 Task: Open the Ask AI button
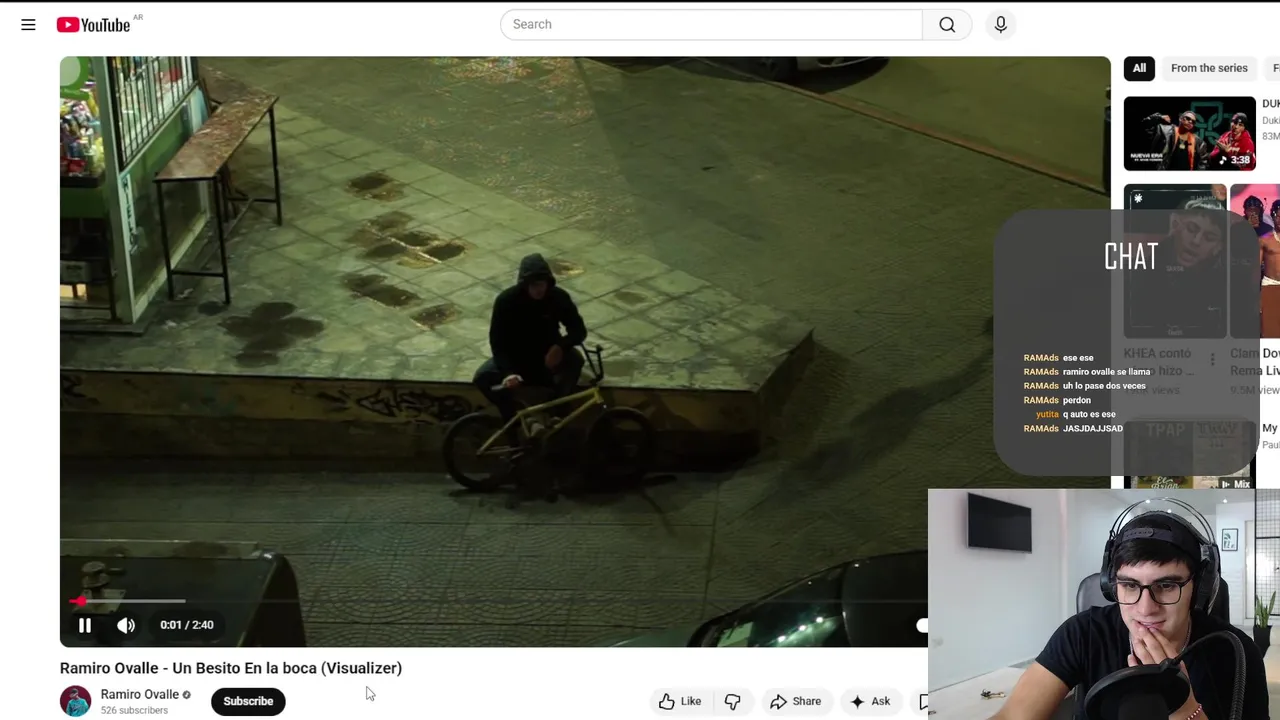click(x=870, y=701)
